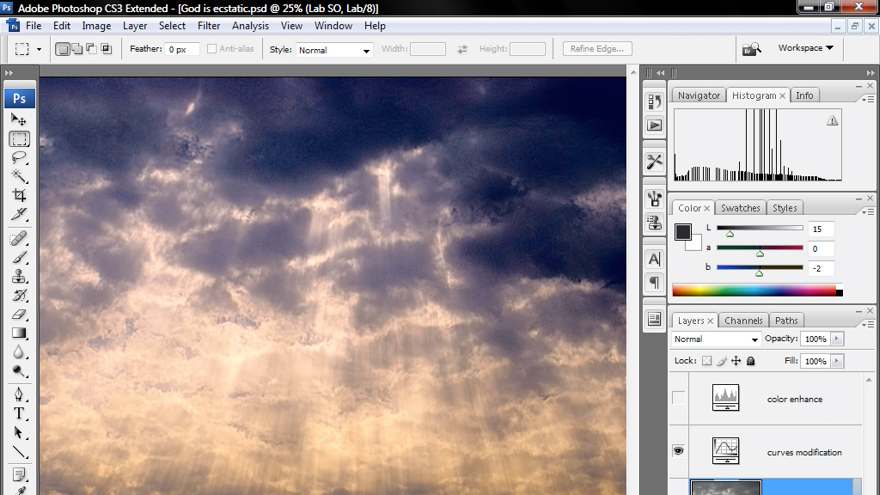Open the Tool Presets panel icon
Image resolution: width=880 pixels, height=495 pixels.
pos(654,162)
